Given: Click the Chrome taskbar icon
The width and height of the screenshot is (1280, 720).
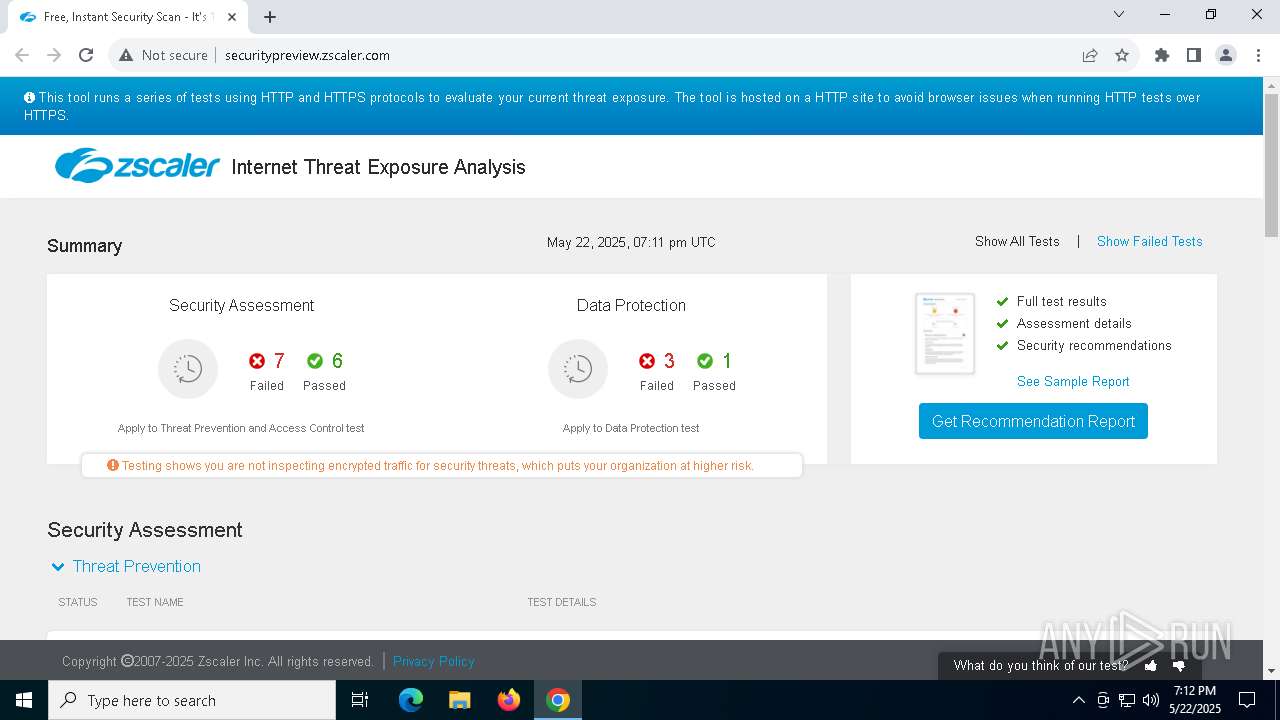Looking at the screenshot, I should [558, 700].
